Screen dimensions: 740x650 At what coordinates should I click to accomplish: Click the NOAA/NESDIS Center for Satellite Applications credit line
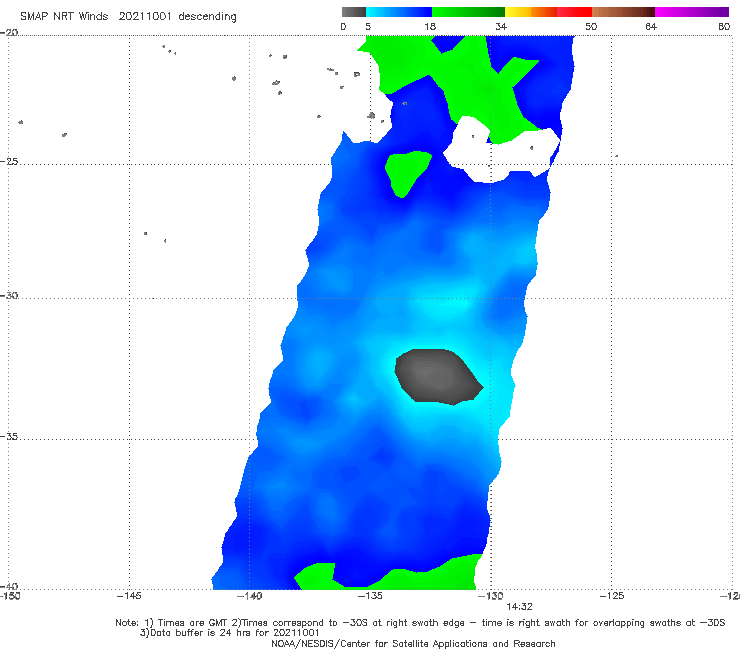point(413,644)
